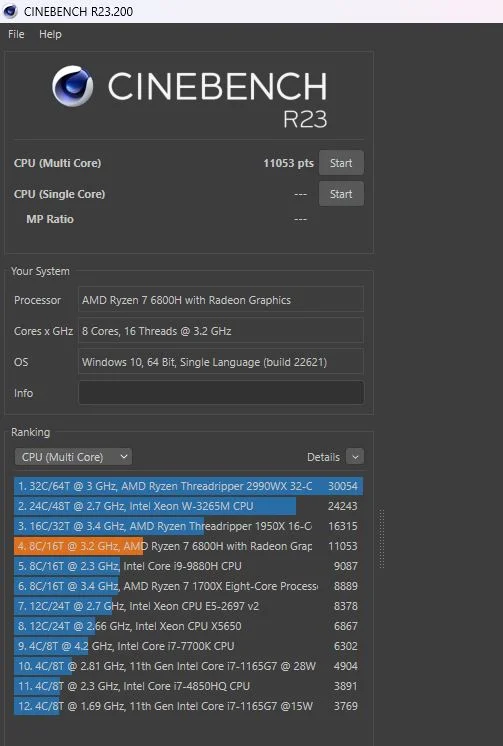Start the CPU Multi Core test
503x746 pixels.
[341, 163]
